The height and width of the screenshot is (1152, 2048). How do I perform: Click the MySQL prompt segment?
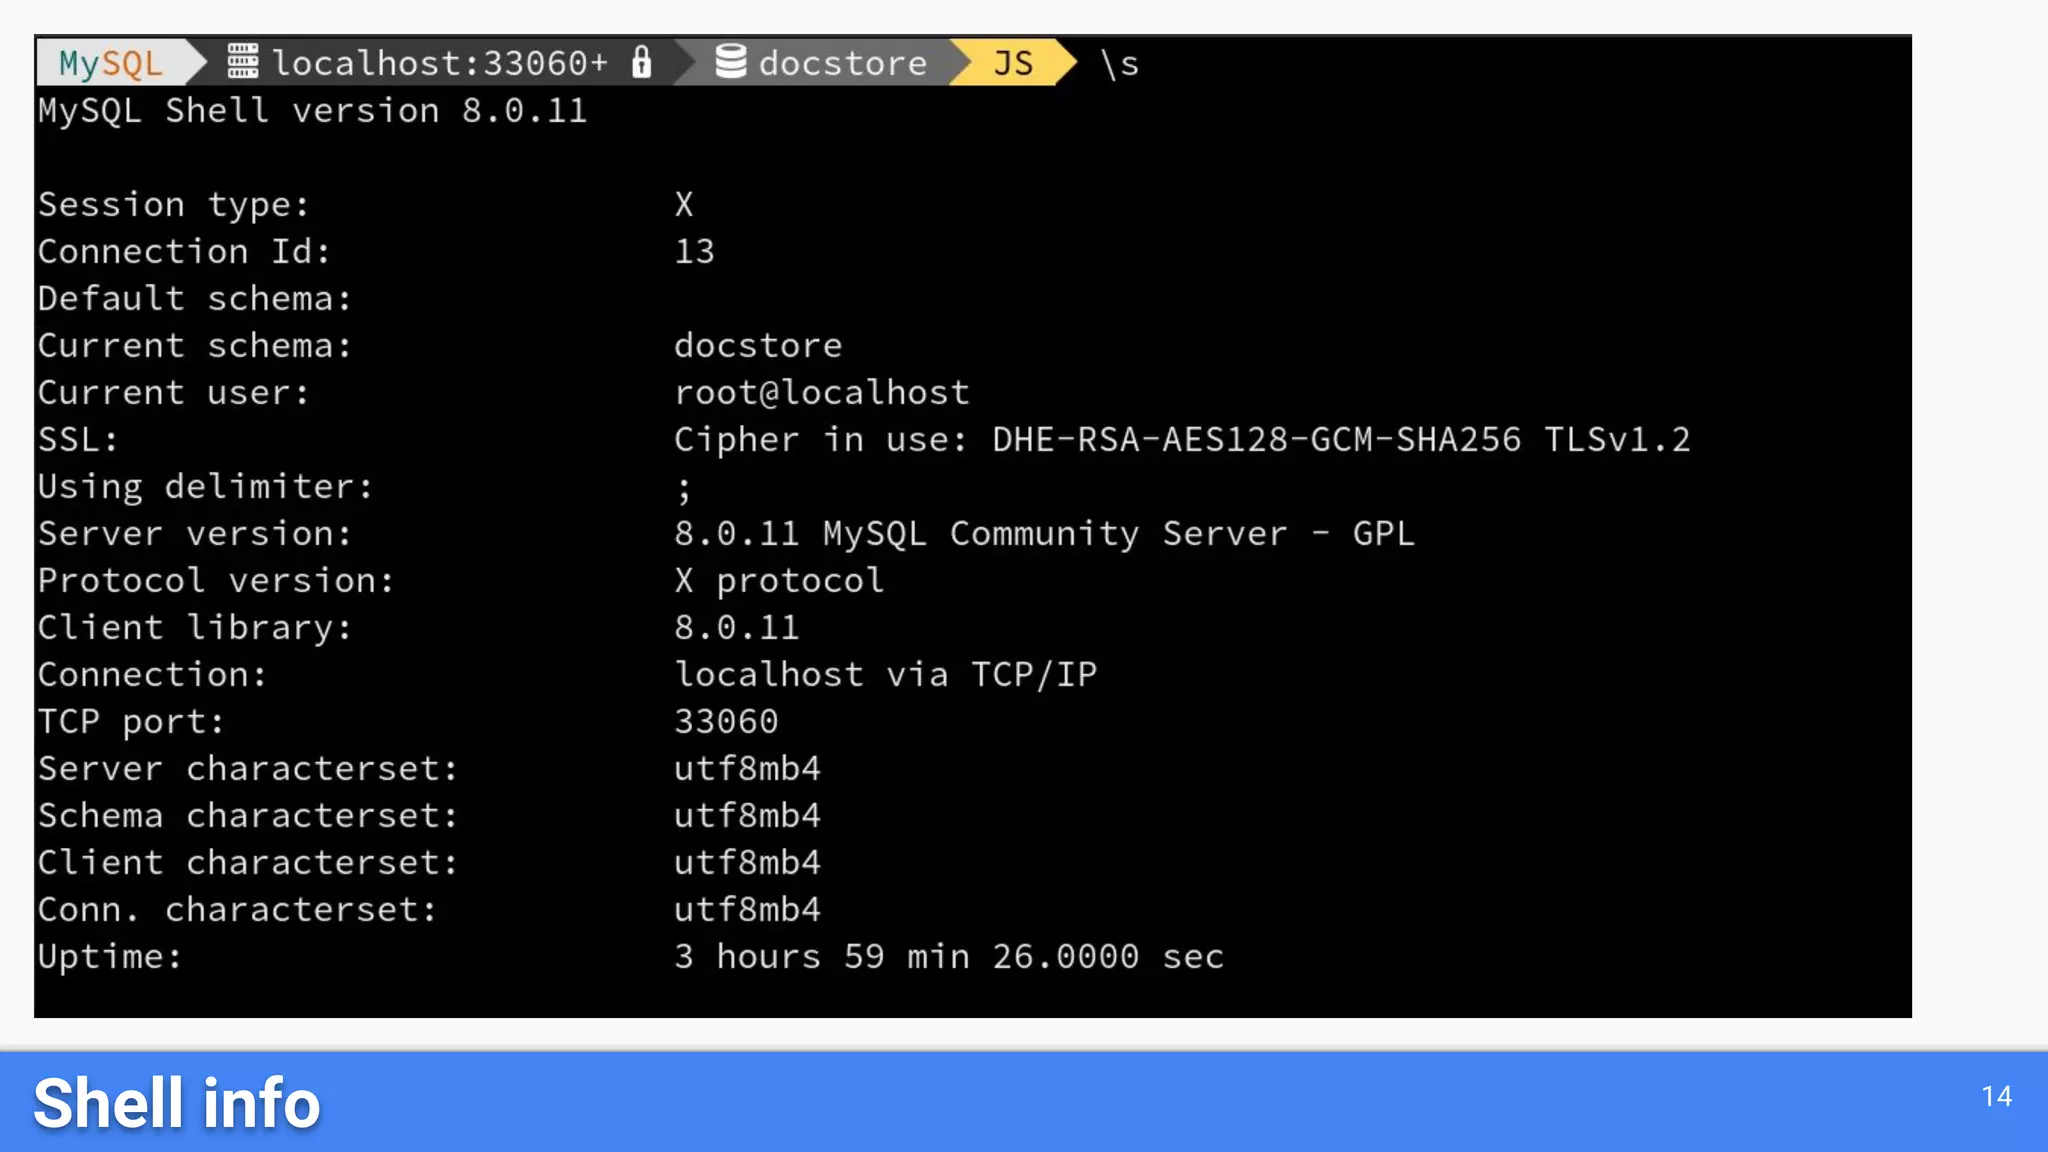(110, 63)
